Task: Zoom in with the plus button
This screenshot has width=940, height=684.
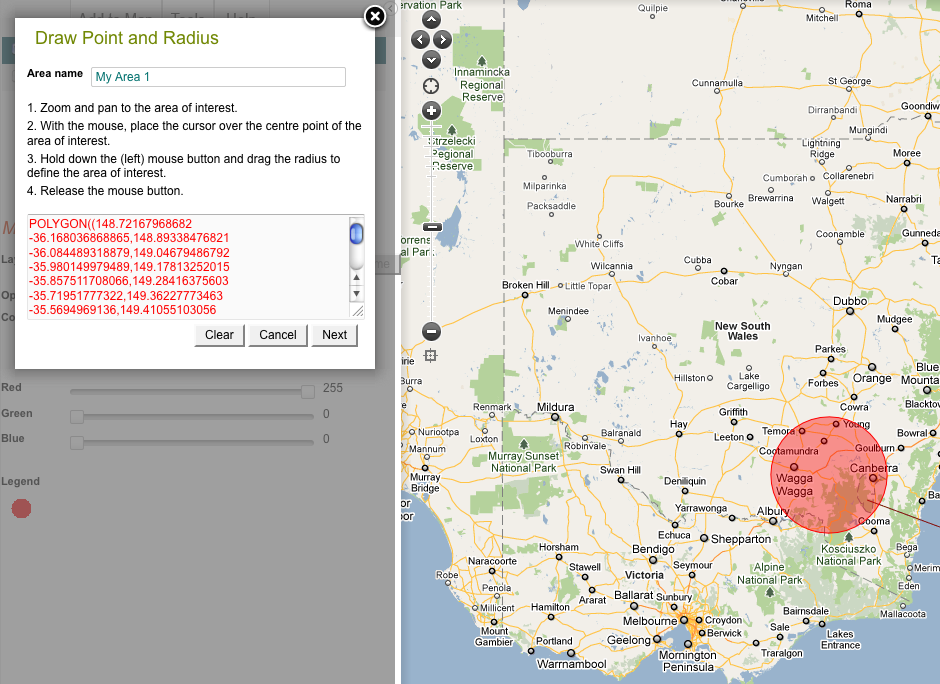Action: click(432, 110)
